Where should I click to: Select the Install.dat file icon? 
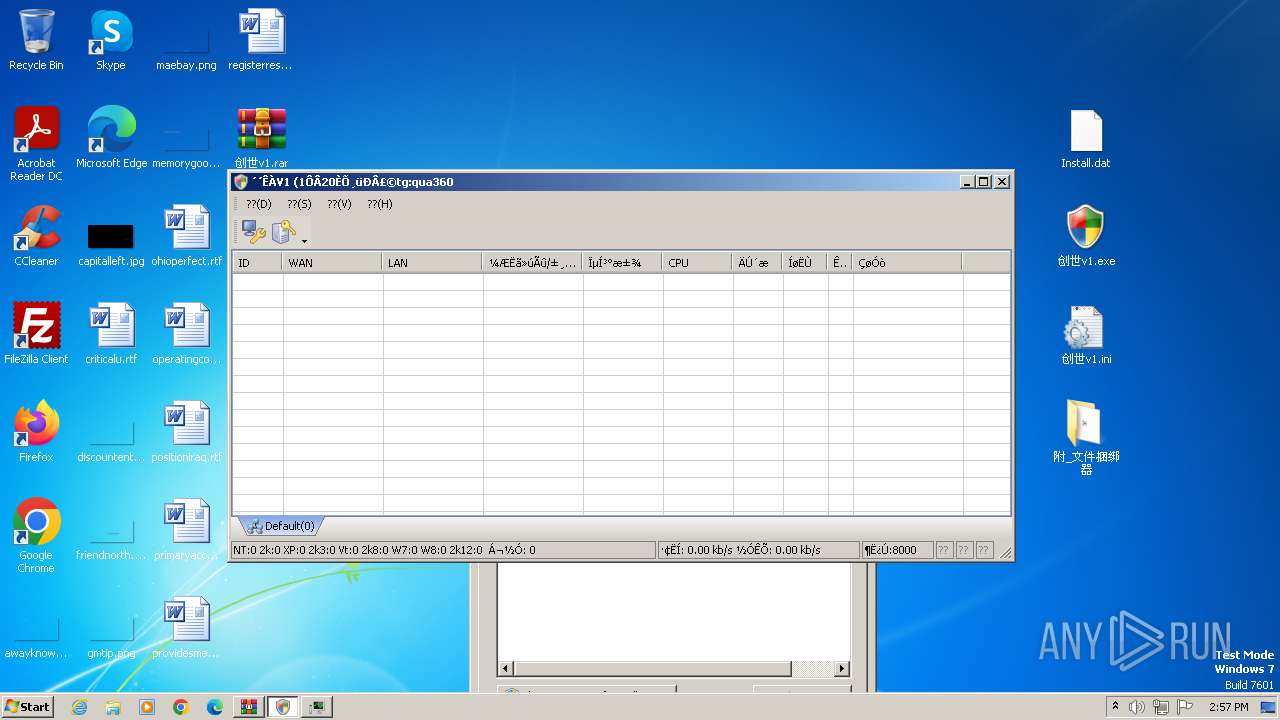tap(1086, 139)
